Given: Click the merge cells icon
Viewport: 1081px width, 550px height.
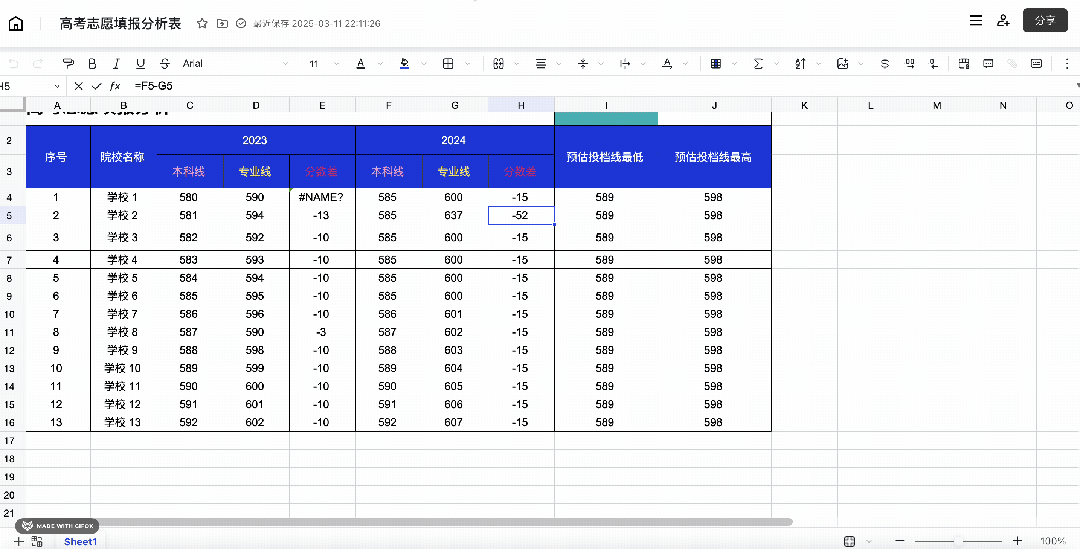Looking at the screenshot, I should pos(498,64).
